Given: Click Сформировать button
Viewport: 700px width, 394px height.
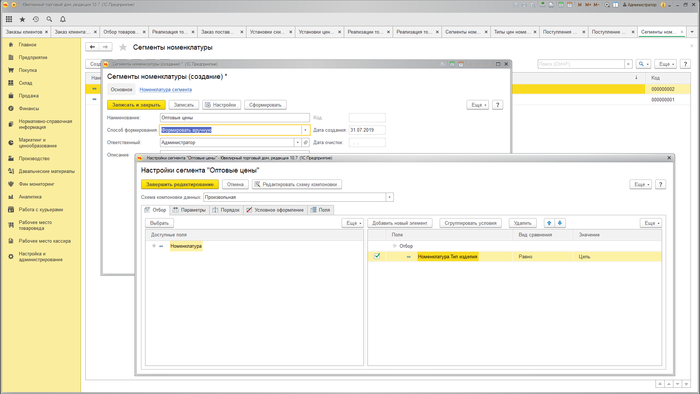Looking at the screenshot, I should [265, 105].
